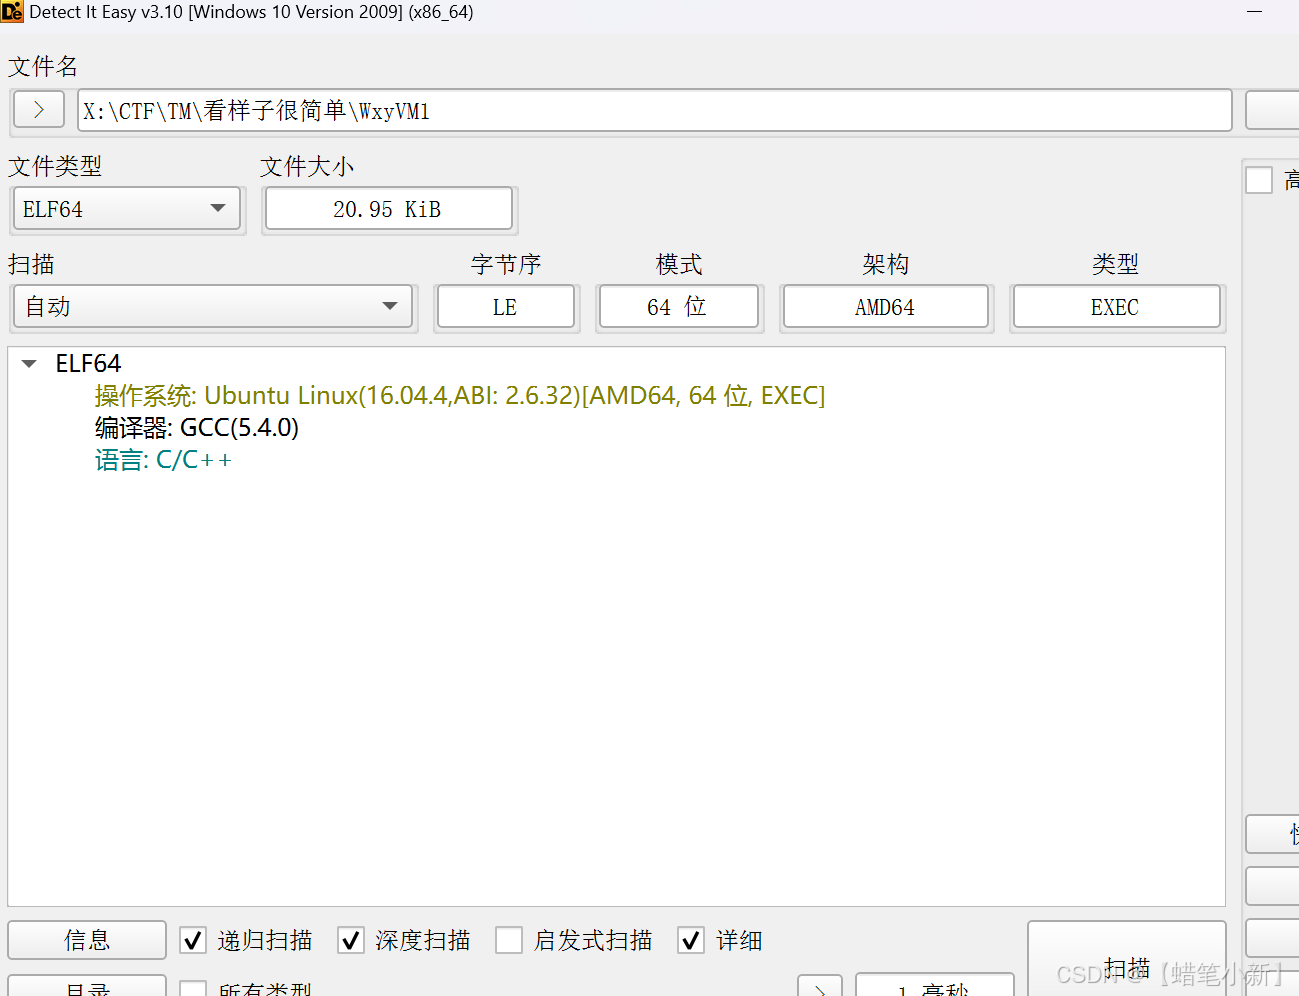Click the EXEC type button
This screenshot has width=1299, height=996.
point(1116,307)
